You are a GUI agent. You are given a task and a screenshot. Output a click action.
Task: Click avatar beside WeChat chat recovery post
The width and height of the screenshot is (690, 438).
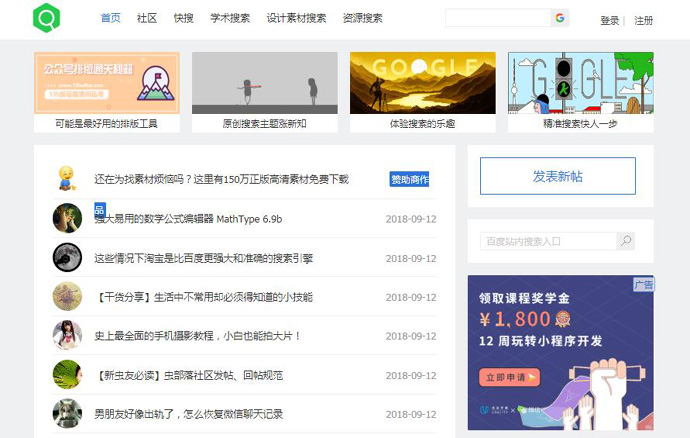tap(67, 414)
